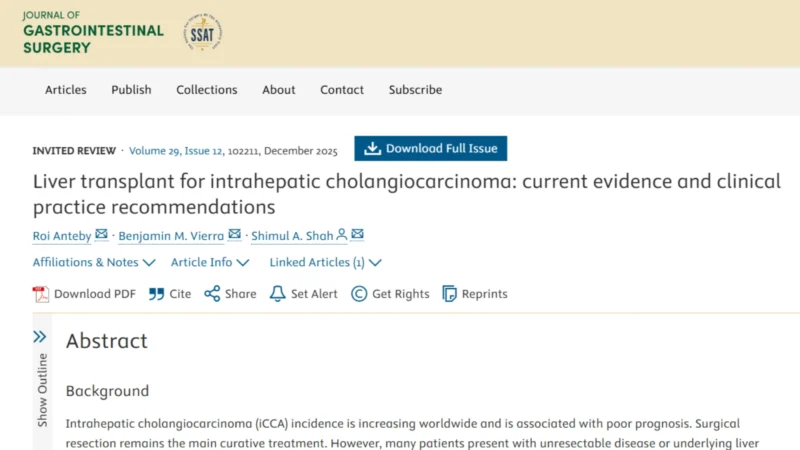Click the Share icon
This screenshot has height=450, width=800.
212,294
